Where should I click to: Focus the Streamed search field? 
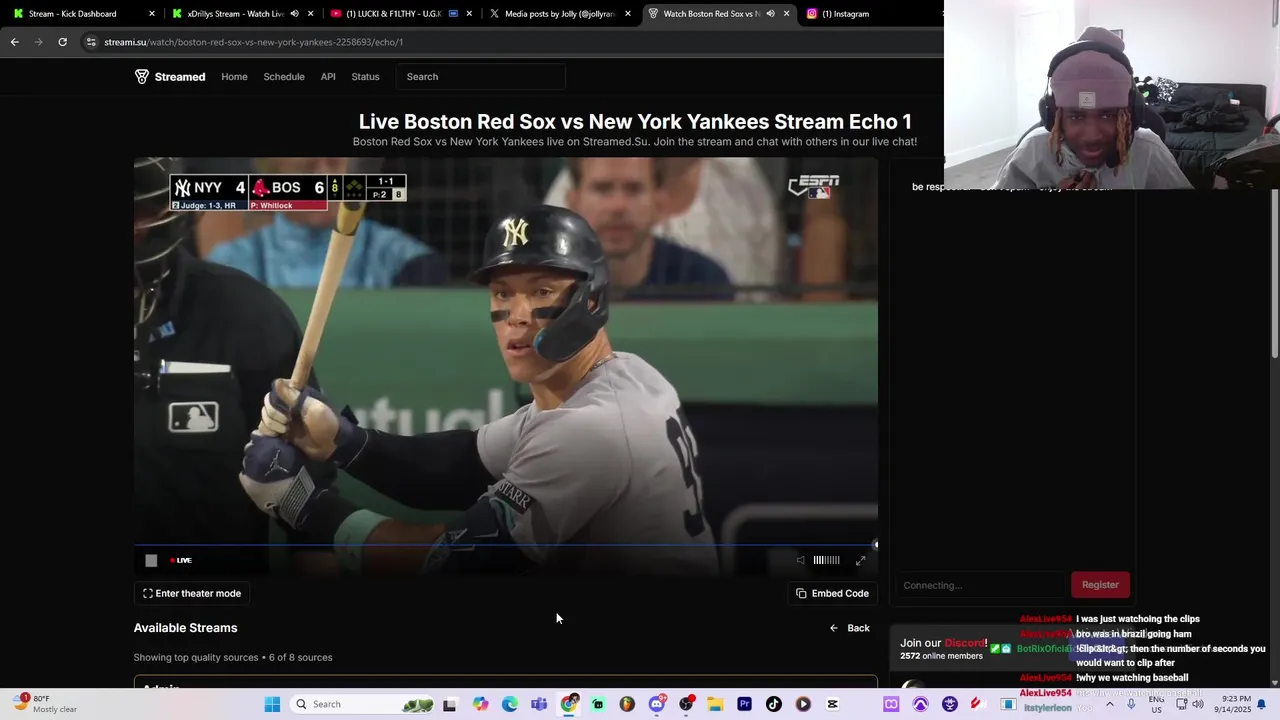(x=481, y=77)
